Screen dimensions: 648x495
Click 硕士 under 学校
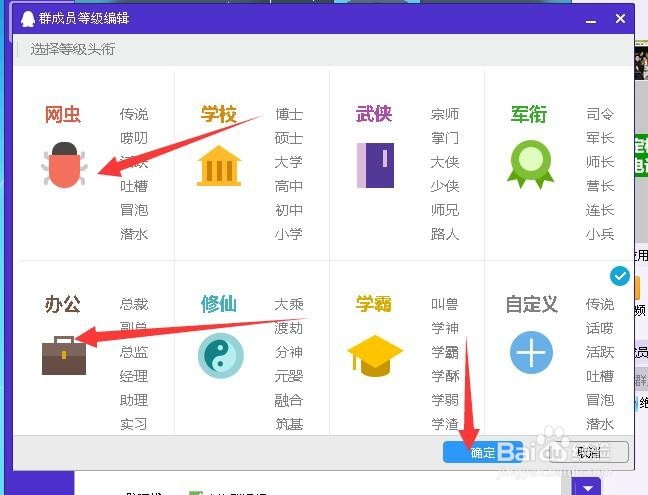click(x=289, y=138)
